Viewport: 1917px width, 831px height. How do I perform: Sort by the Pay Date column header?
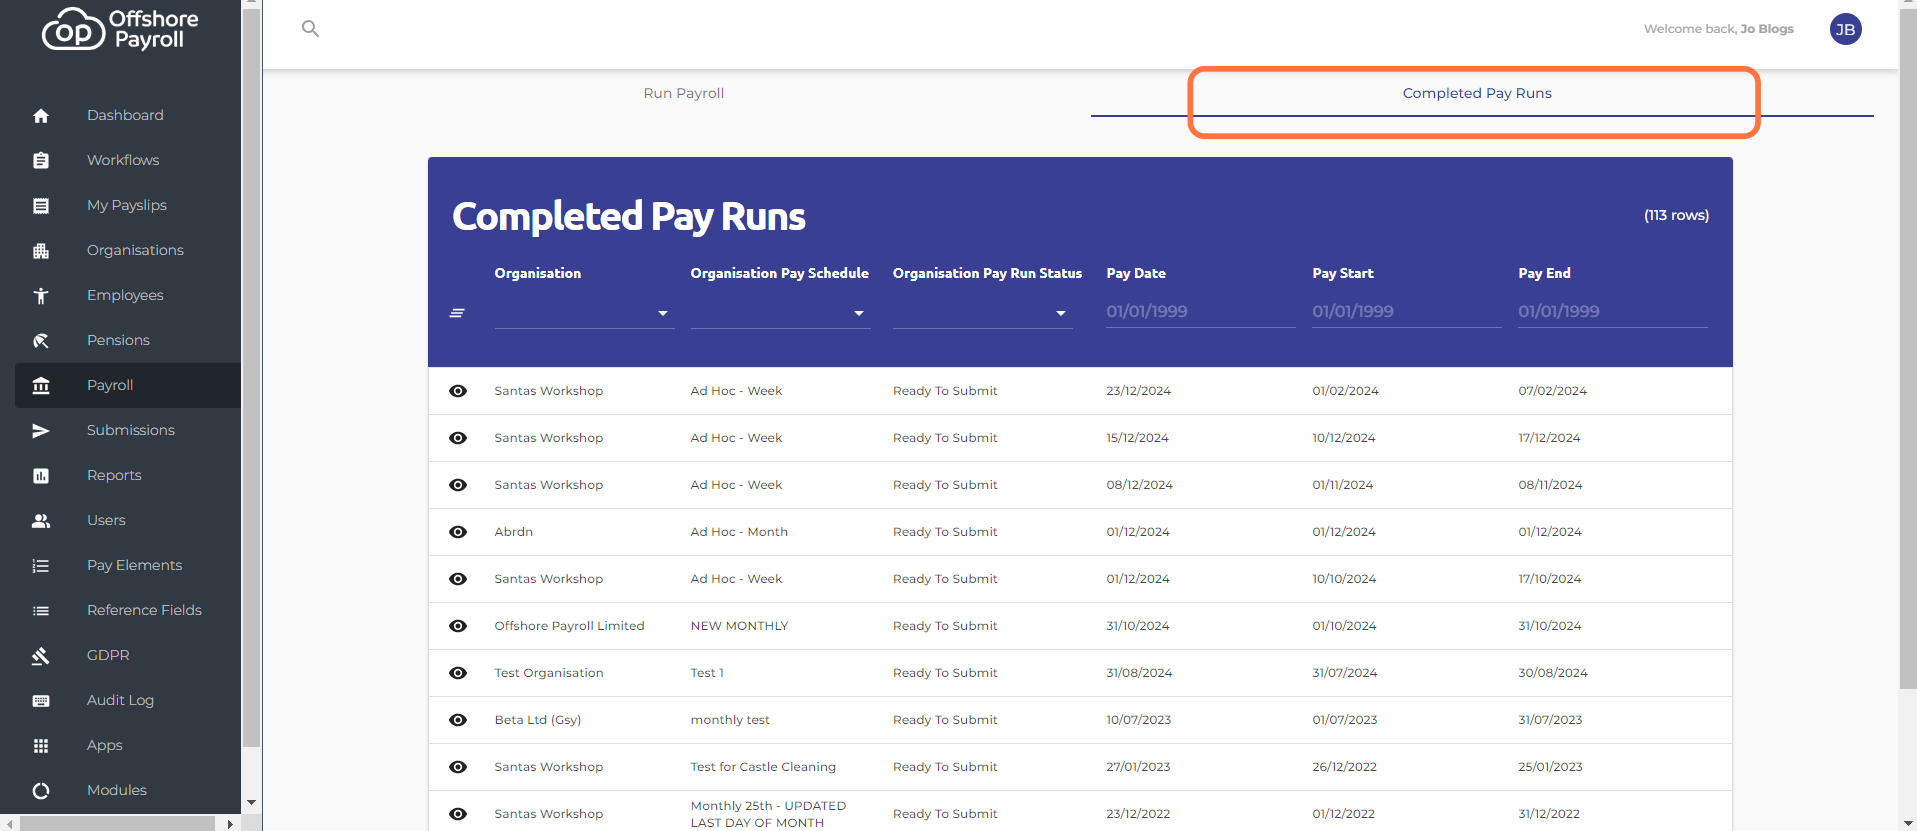1136,273
